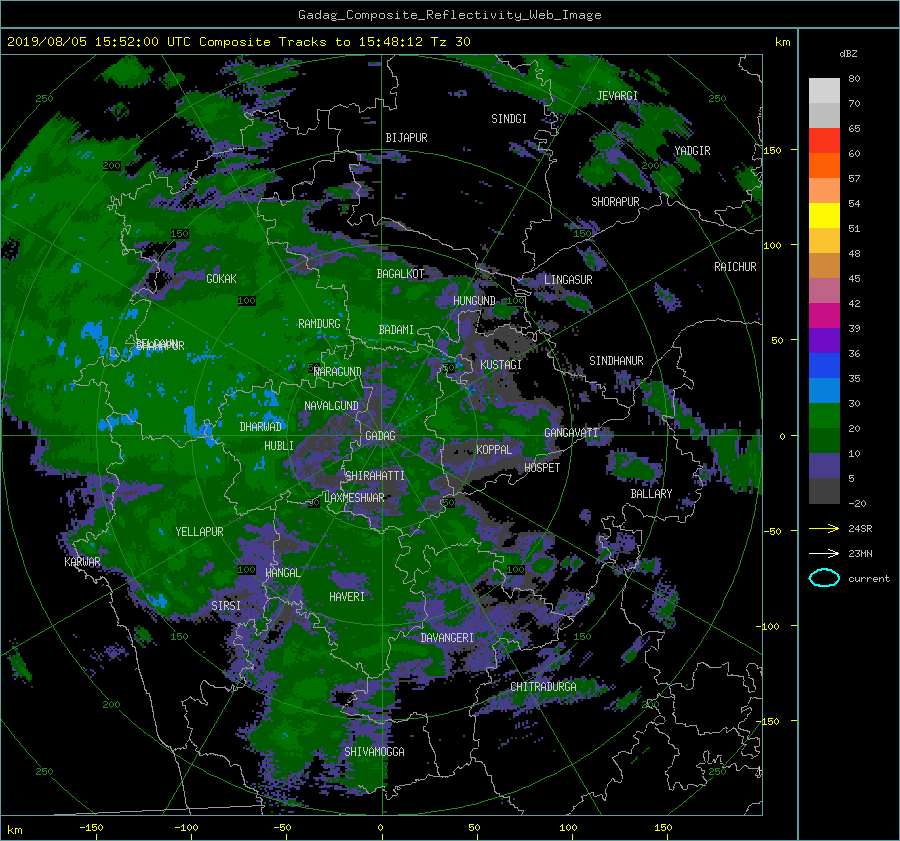Viewport: 900px width, 841px height.
Task: Click the DHARWAD city label
Action: pyautogui.click(x=261, y=427)
